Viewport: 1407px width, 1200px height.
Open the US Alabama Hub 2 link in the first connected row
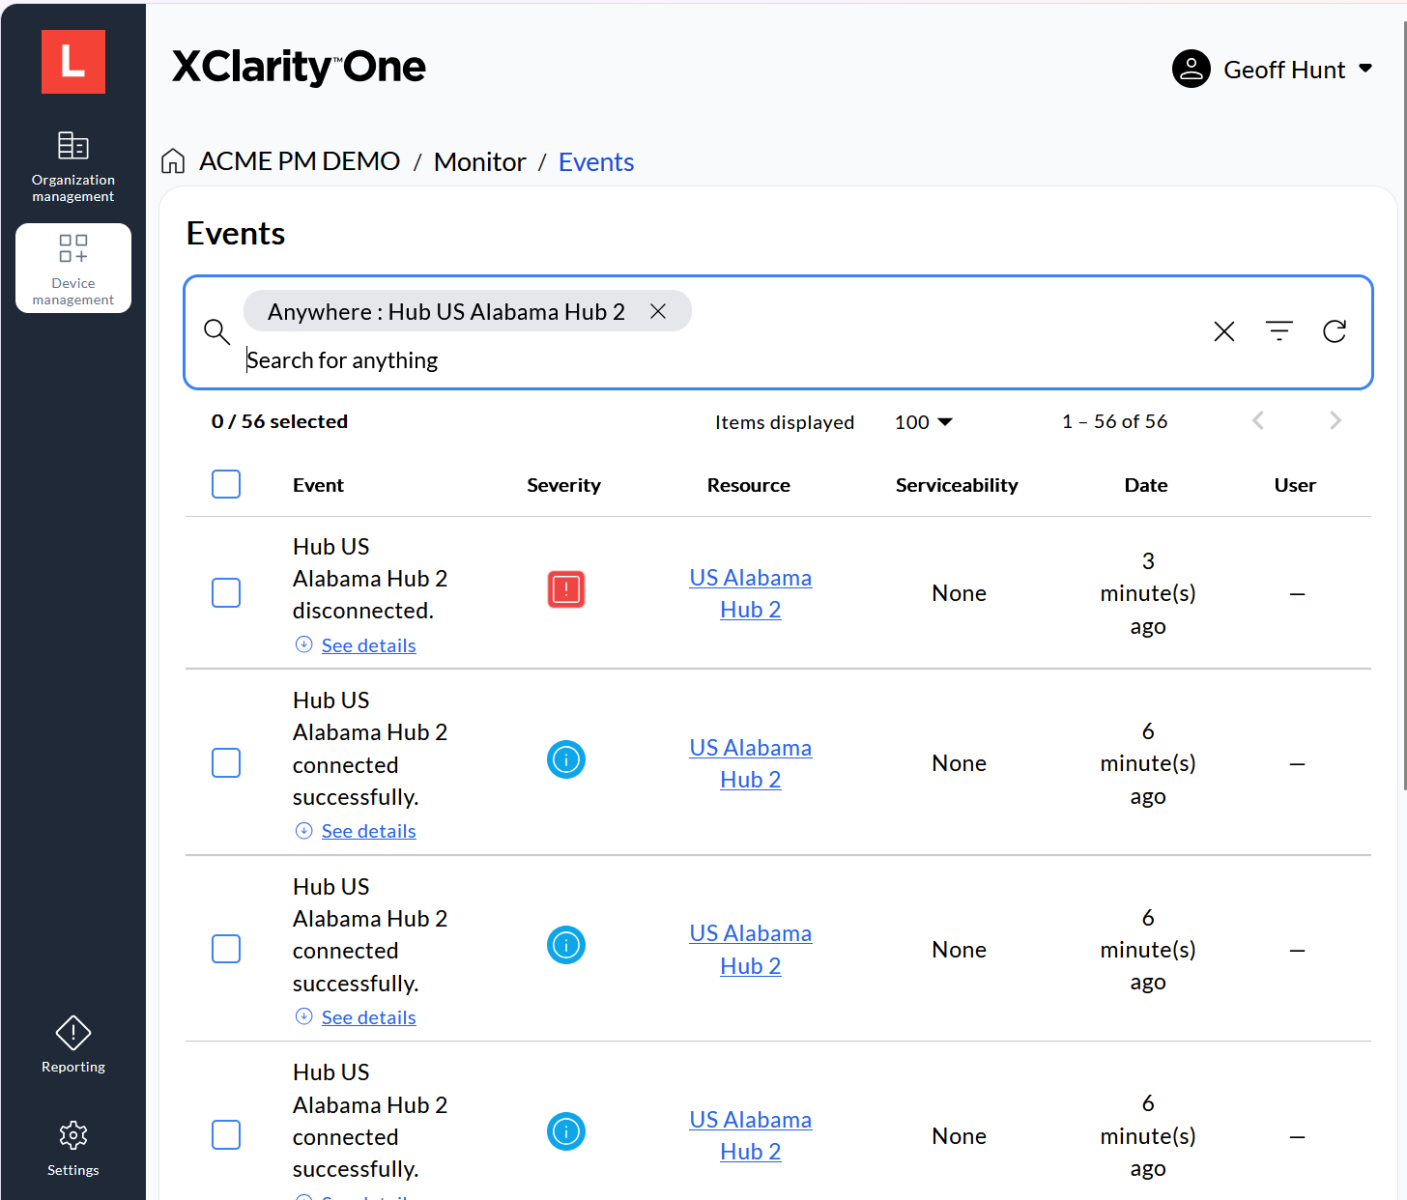[x=750, y=763]
